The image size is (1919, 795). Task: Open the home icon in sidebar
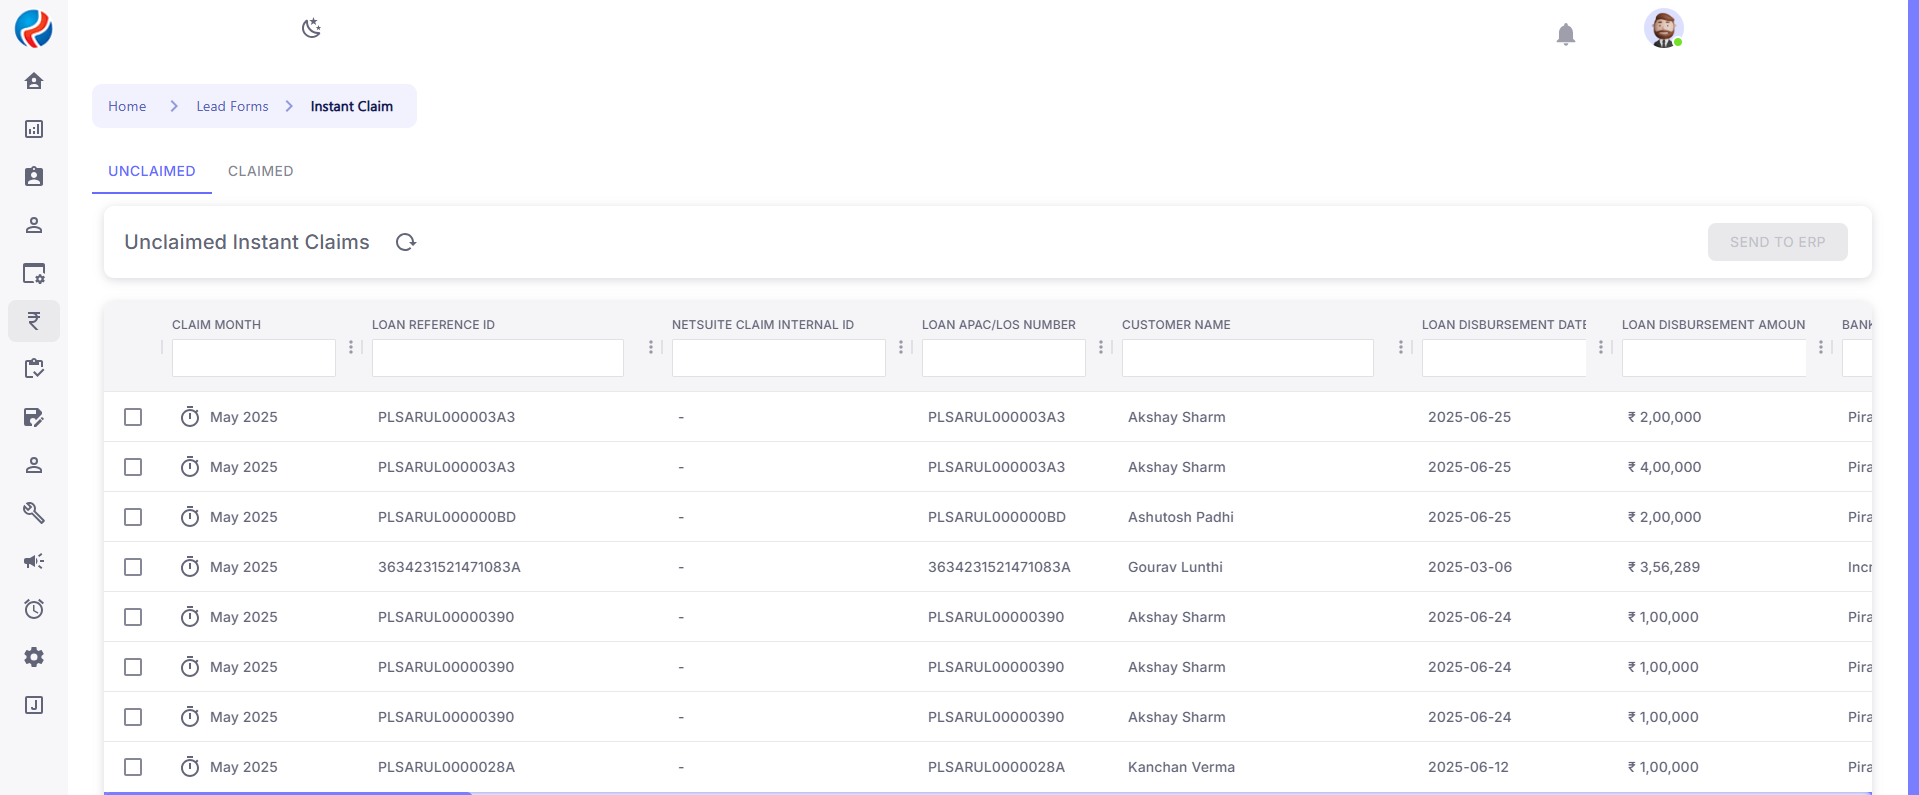34,81
